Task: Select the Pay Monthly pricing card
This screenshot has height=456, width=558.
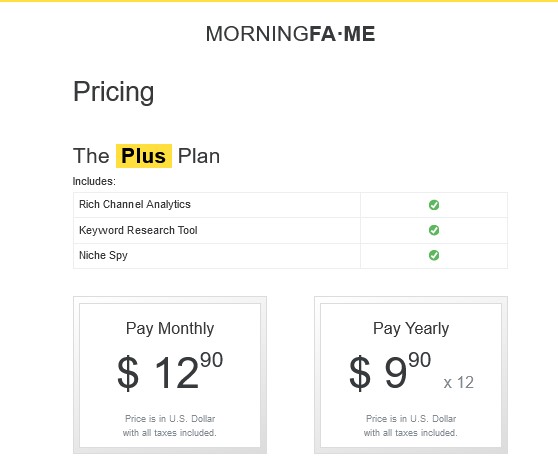Action: [x=170, y=375]
